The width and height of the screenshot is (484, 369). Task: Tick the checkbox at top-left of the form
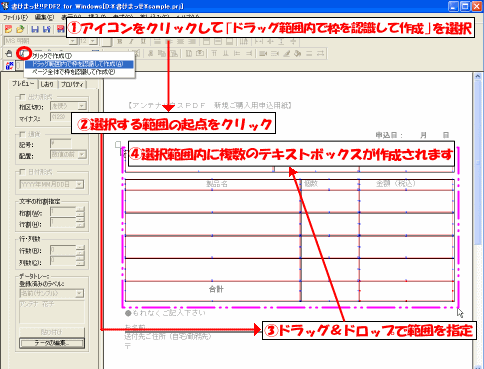(x=118, y=144)
